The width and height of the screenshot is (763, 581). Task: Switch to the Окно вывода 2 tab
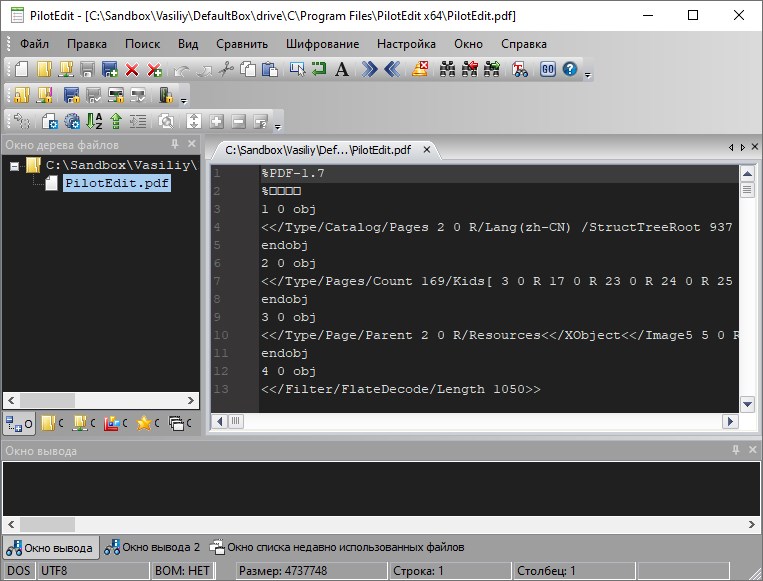point(153,547)
